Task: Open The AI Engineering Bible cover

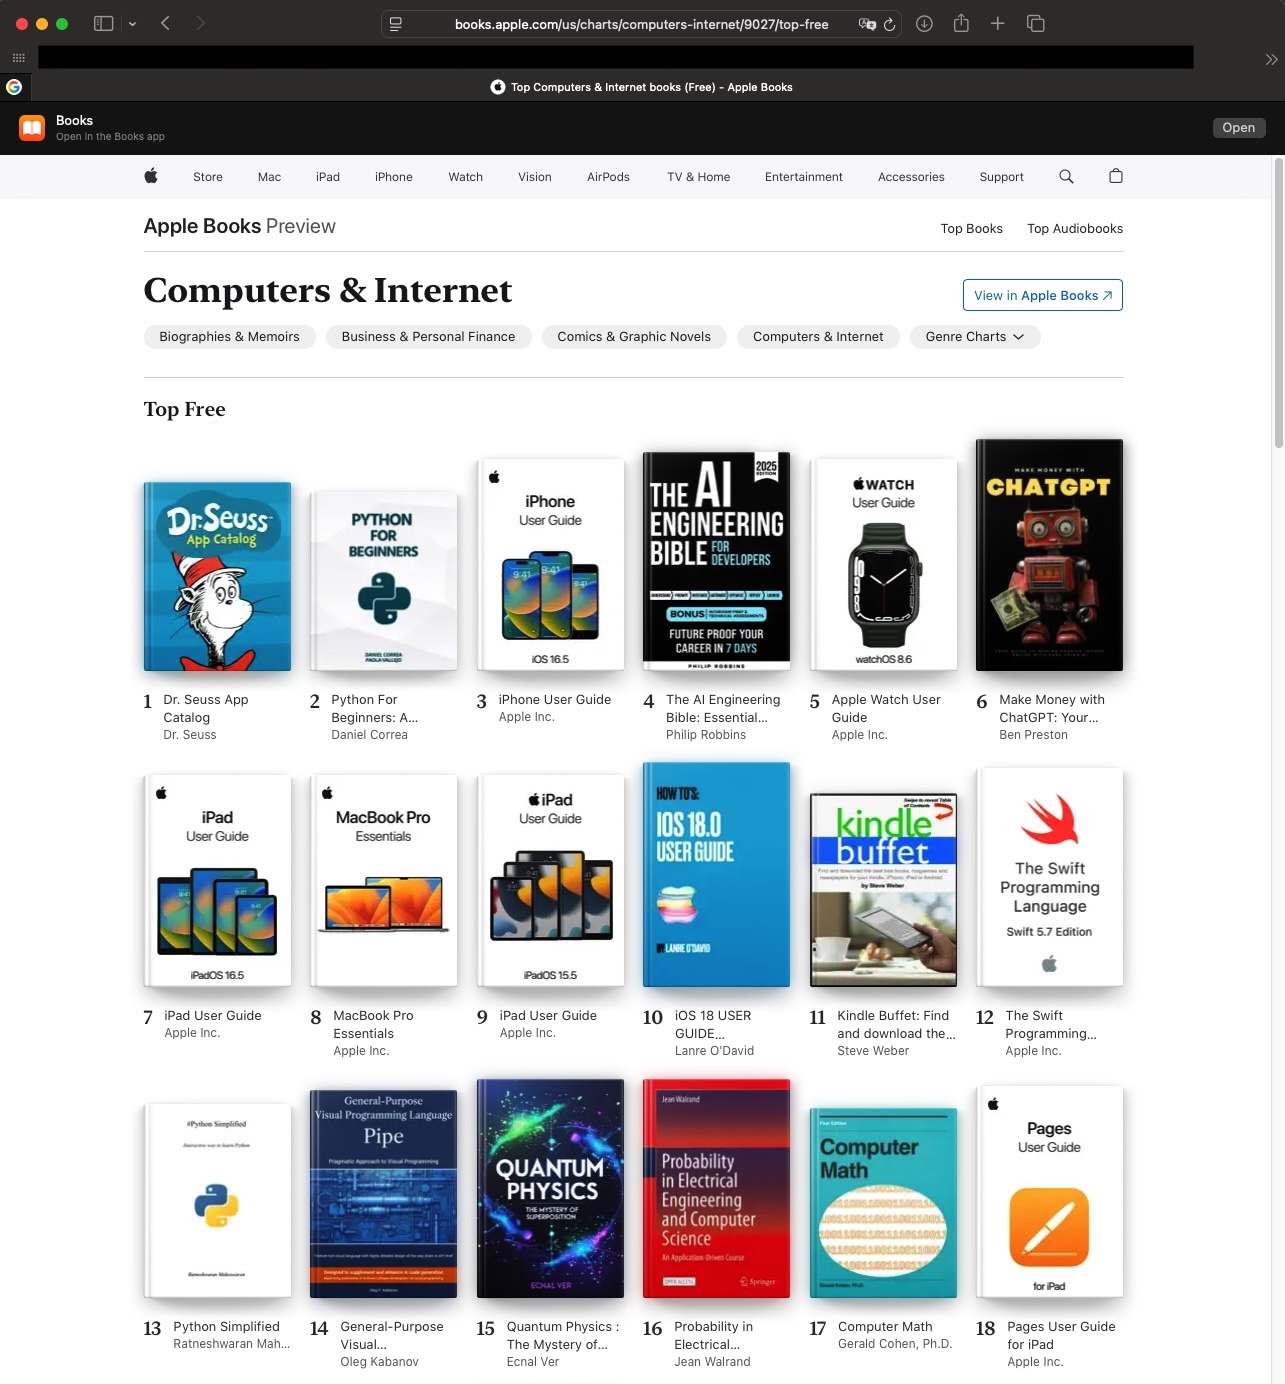Action: point(716,561)
